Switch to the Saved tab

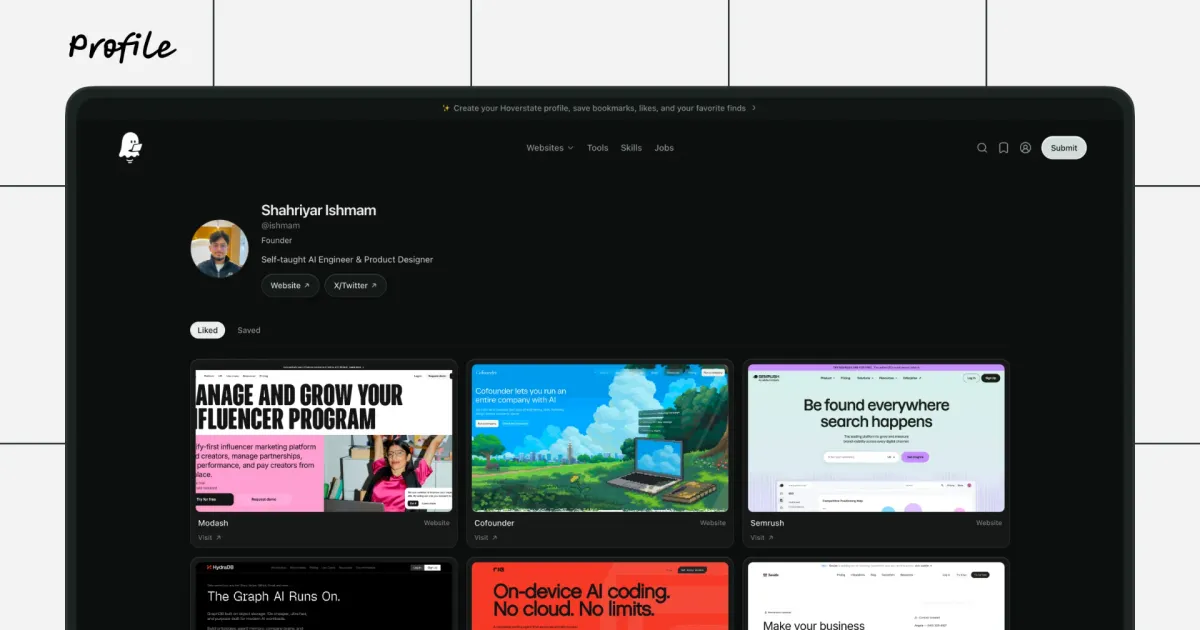pyautogui.click(x=249, y=330)
